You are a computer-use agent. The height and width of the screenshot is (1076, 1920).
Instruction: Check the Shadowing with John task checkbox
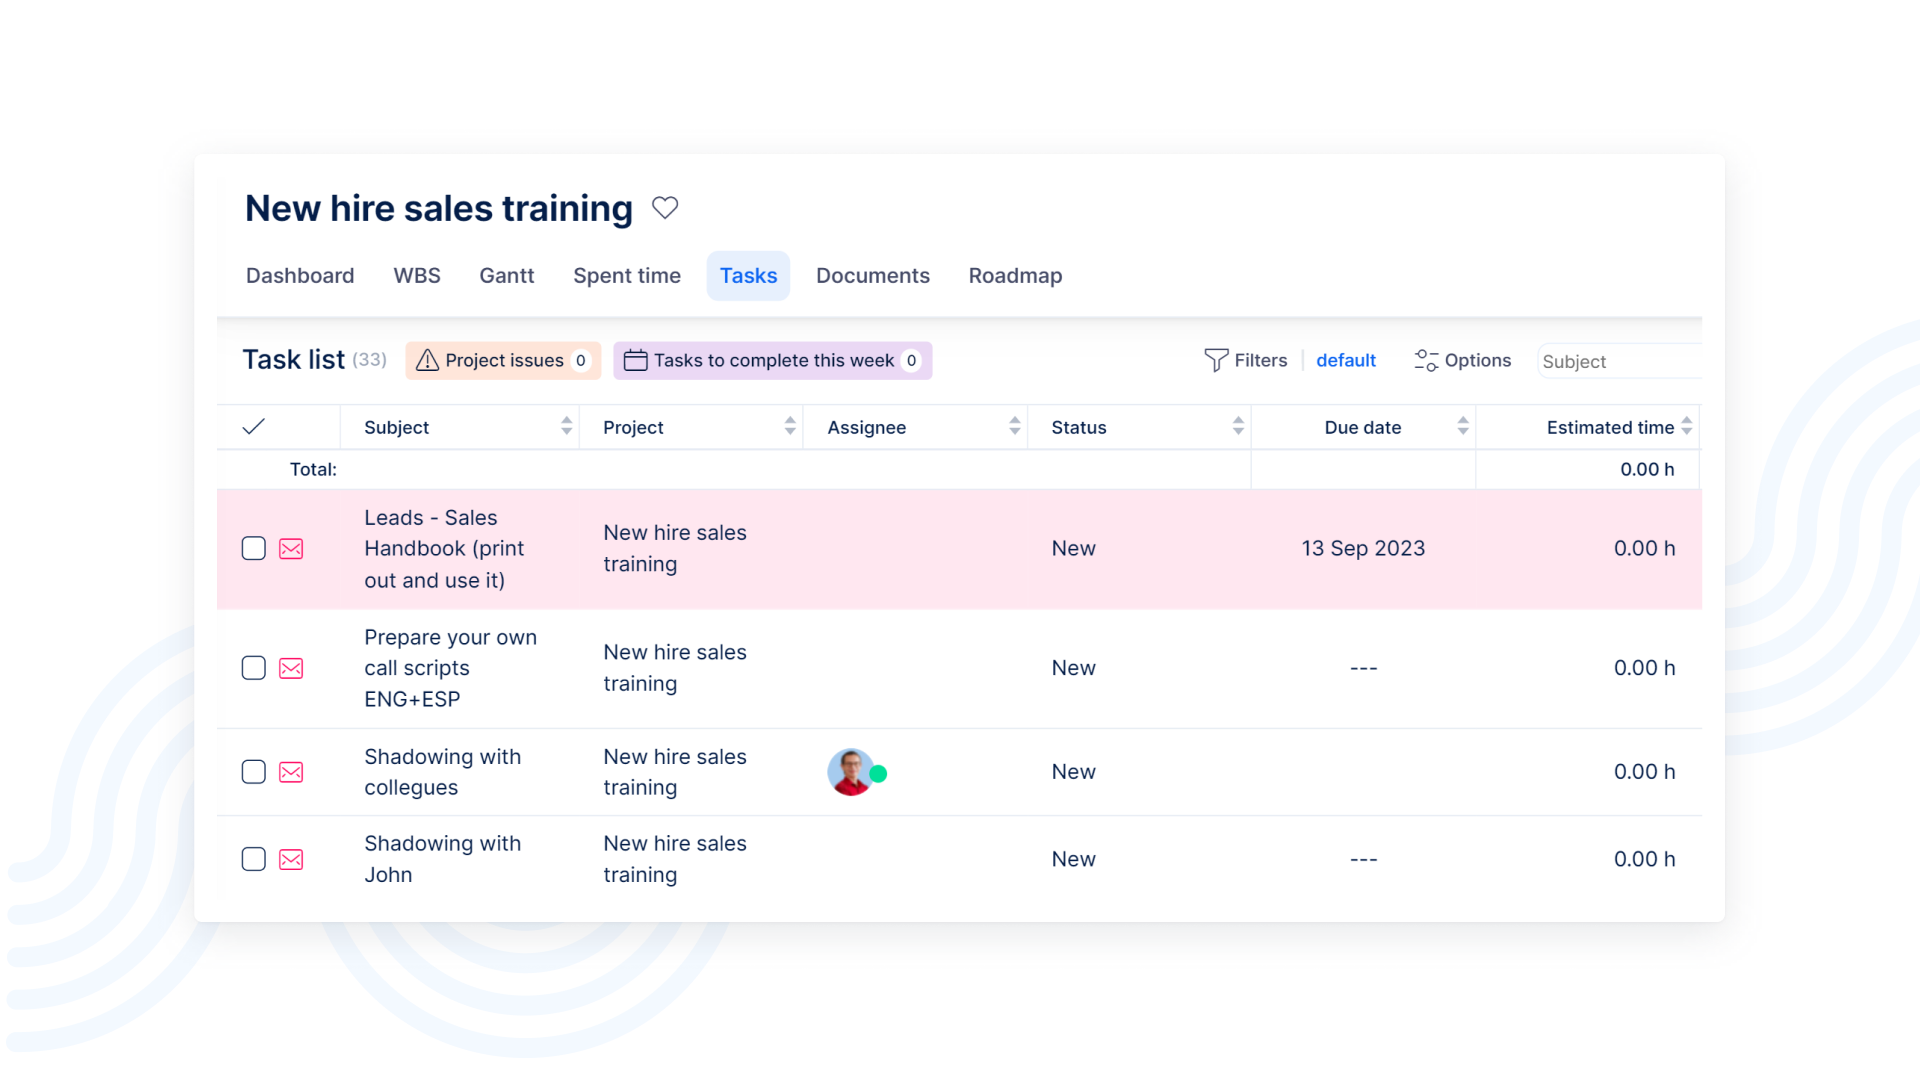click(254, 859)
